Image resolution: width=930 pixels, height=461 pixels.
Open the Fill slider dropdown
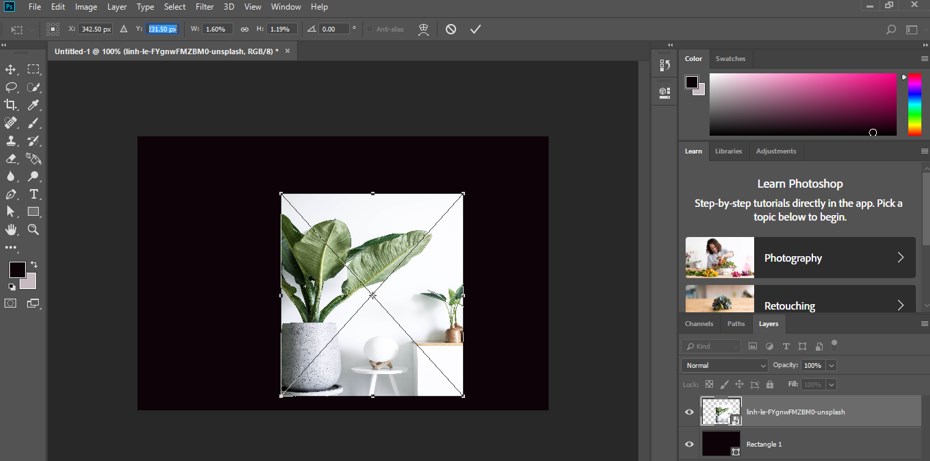point(832,384)
